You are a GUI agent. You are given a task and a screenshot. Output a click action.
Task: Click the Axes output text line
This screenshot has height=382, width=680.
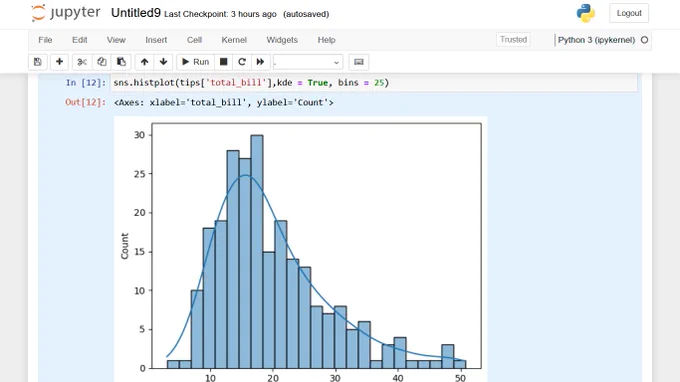(x=224, y=103)
